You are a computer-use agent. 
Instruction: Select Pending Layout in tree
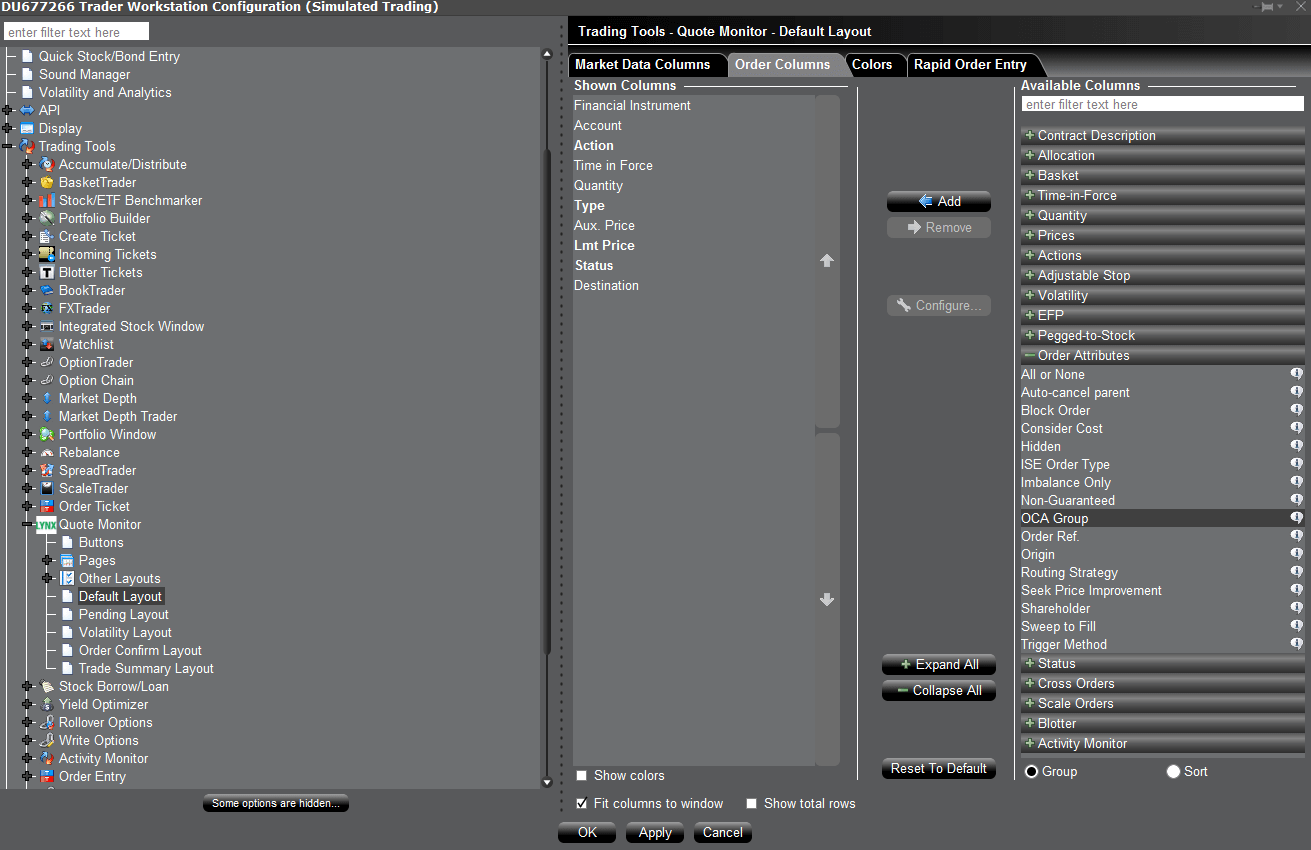(x=123, y=614)
